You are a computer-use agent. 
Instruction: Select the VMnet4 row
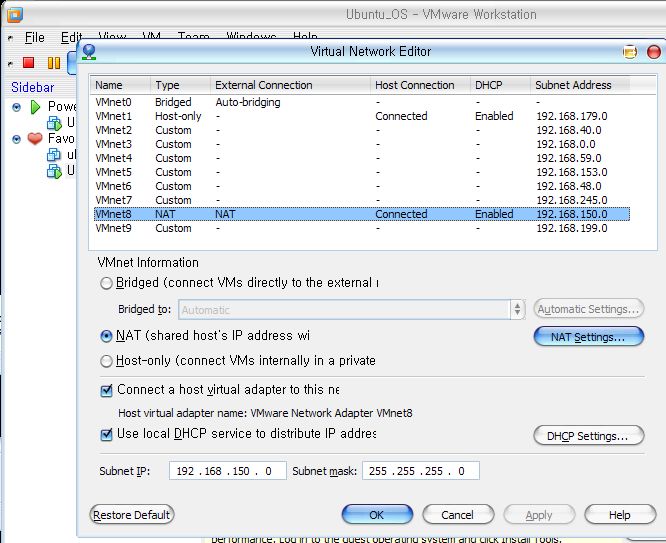(x=361, y=158)
